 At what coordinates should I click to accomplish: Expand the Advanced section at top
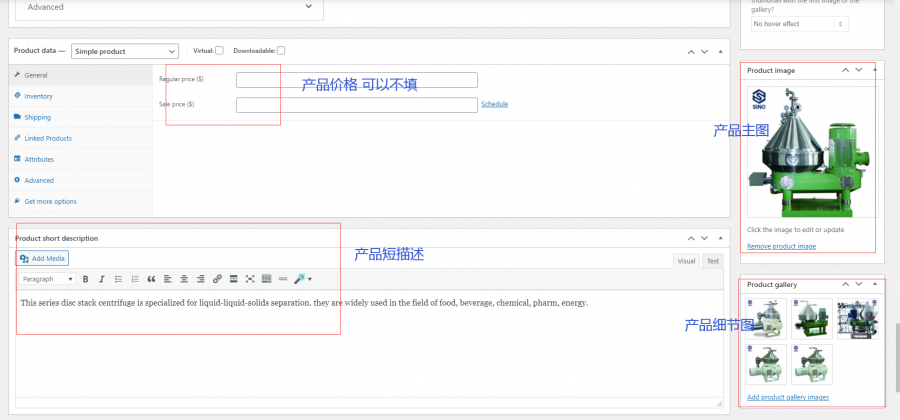(169, 7)
